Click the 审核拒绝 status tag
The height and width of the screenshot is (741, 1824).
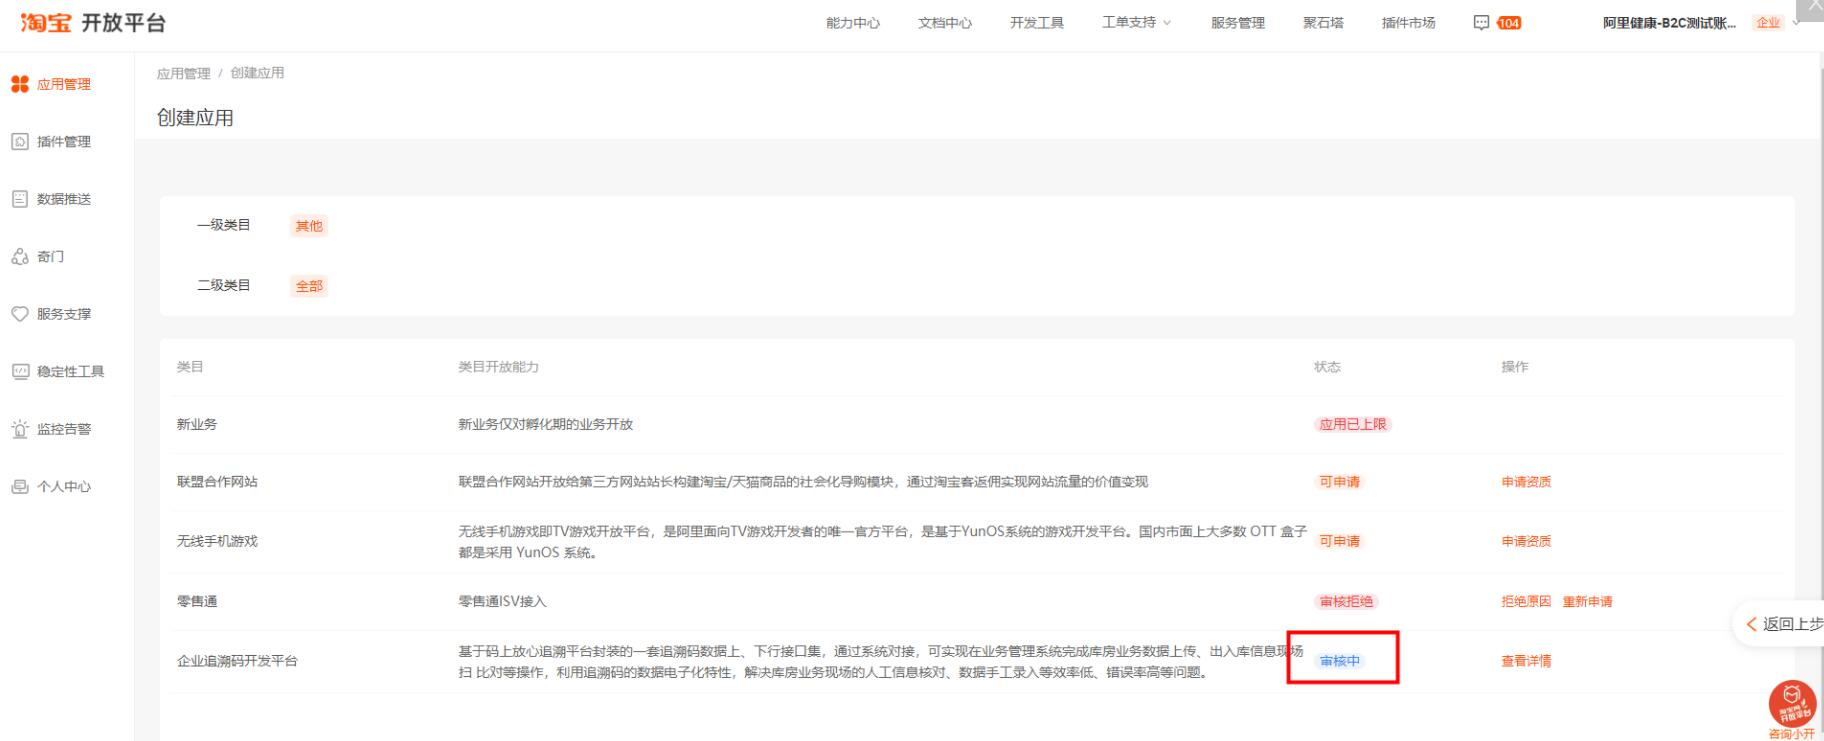[1346, 602]
